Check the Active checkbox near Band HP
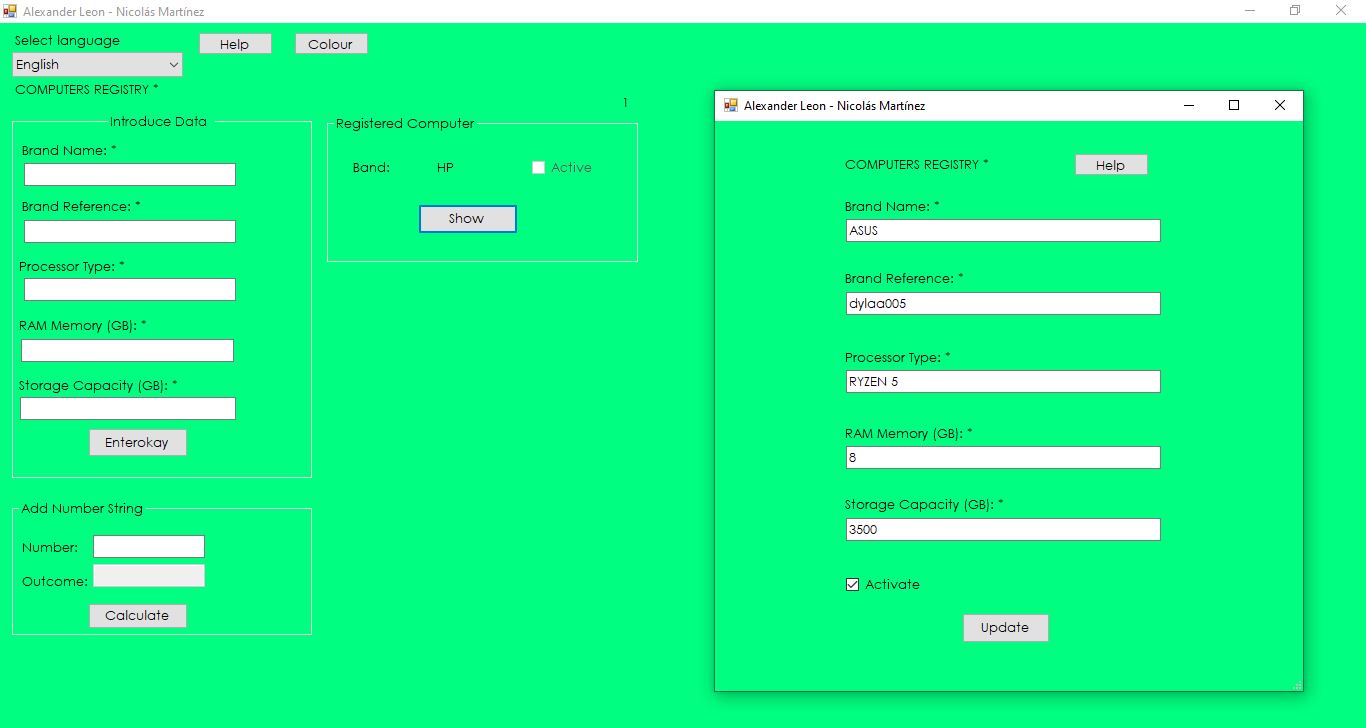 [537, 167]
